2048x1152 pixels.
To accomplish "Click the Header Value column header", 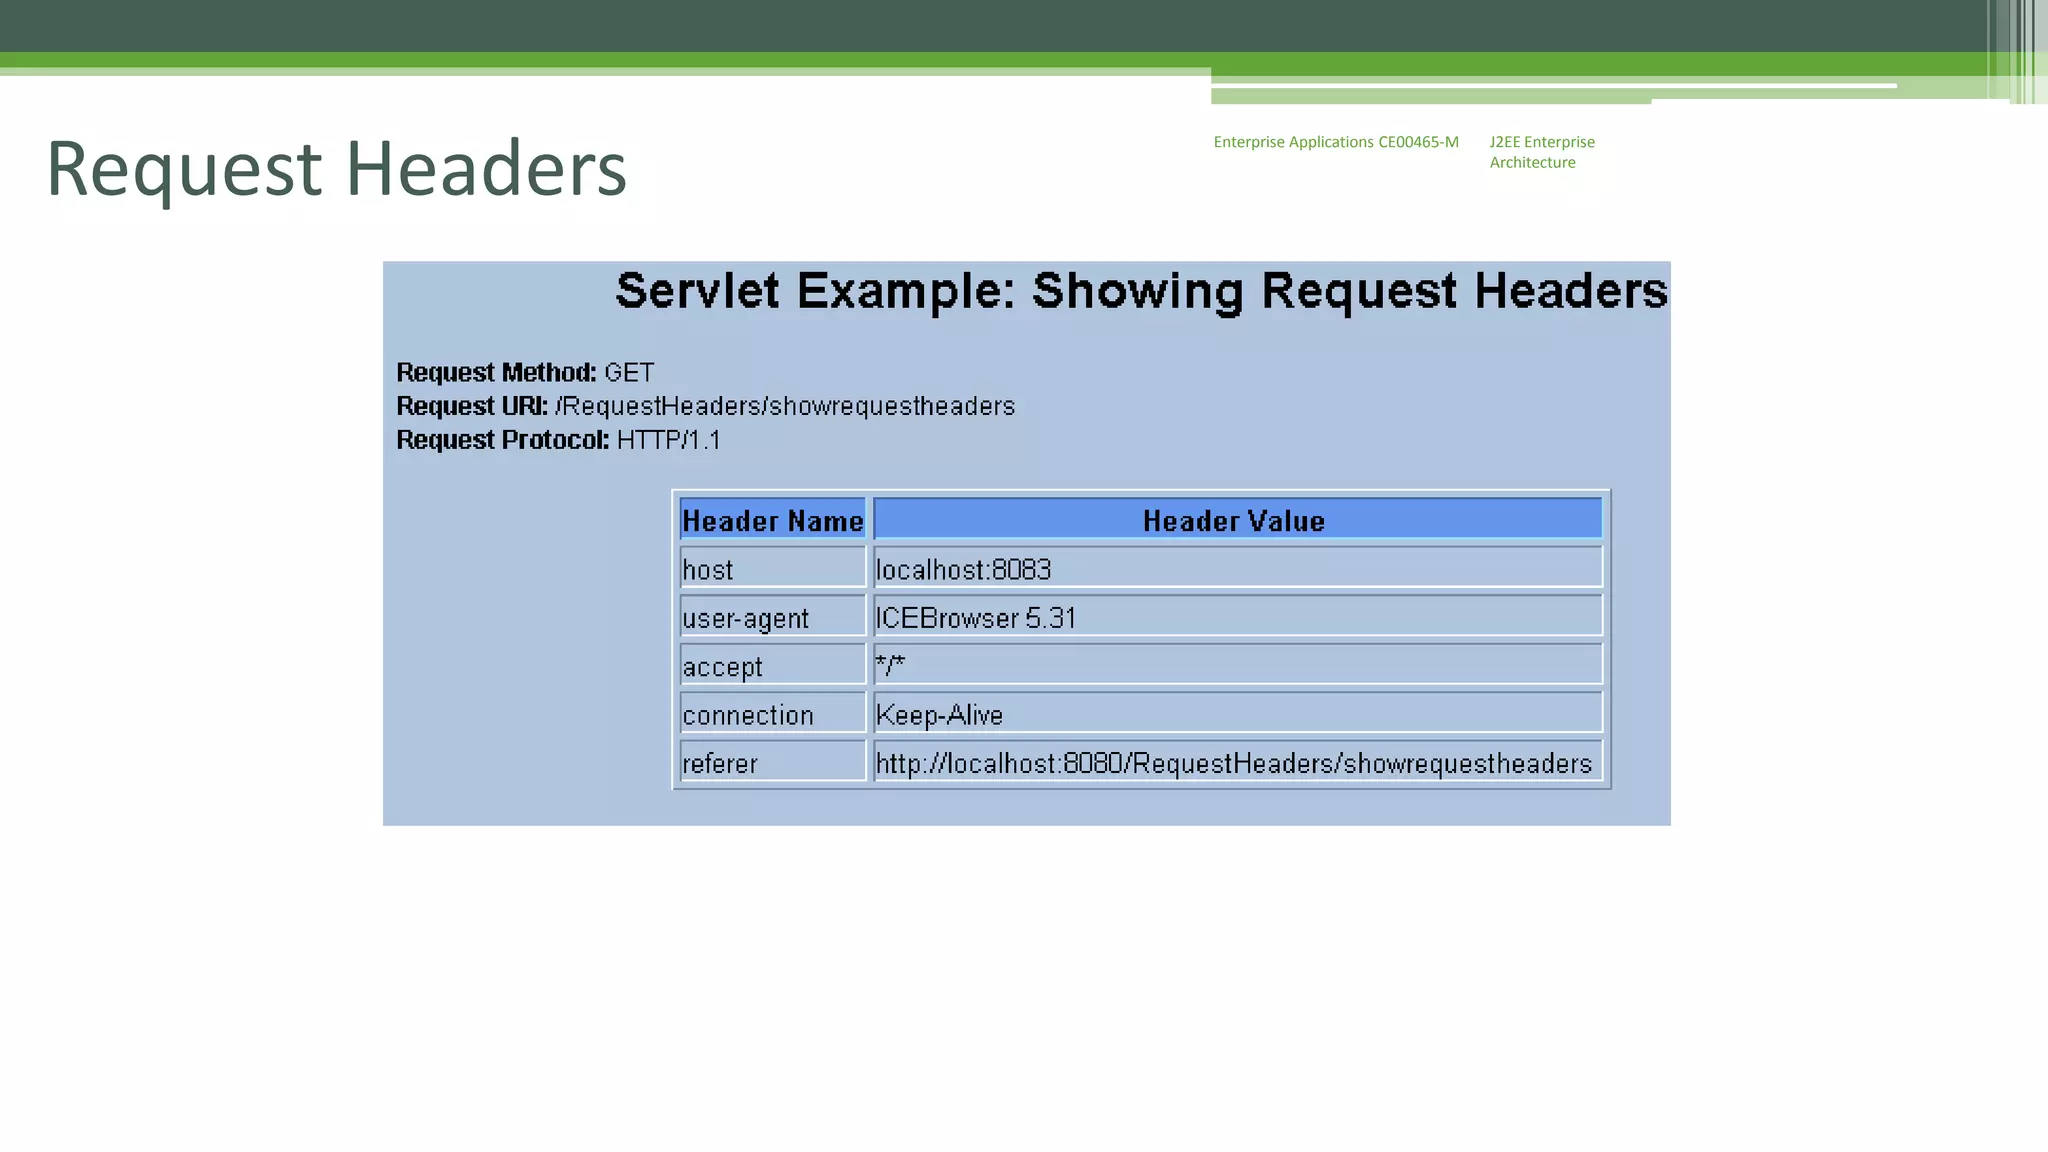I will 1234,520.
